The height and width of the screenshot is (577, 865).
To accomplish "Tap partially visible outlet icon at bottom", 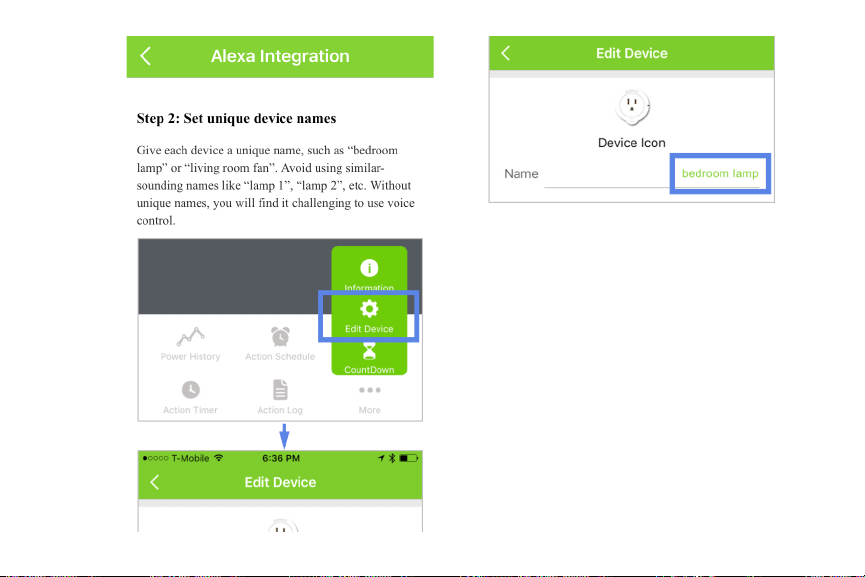I will (282, 525).
